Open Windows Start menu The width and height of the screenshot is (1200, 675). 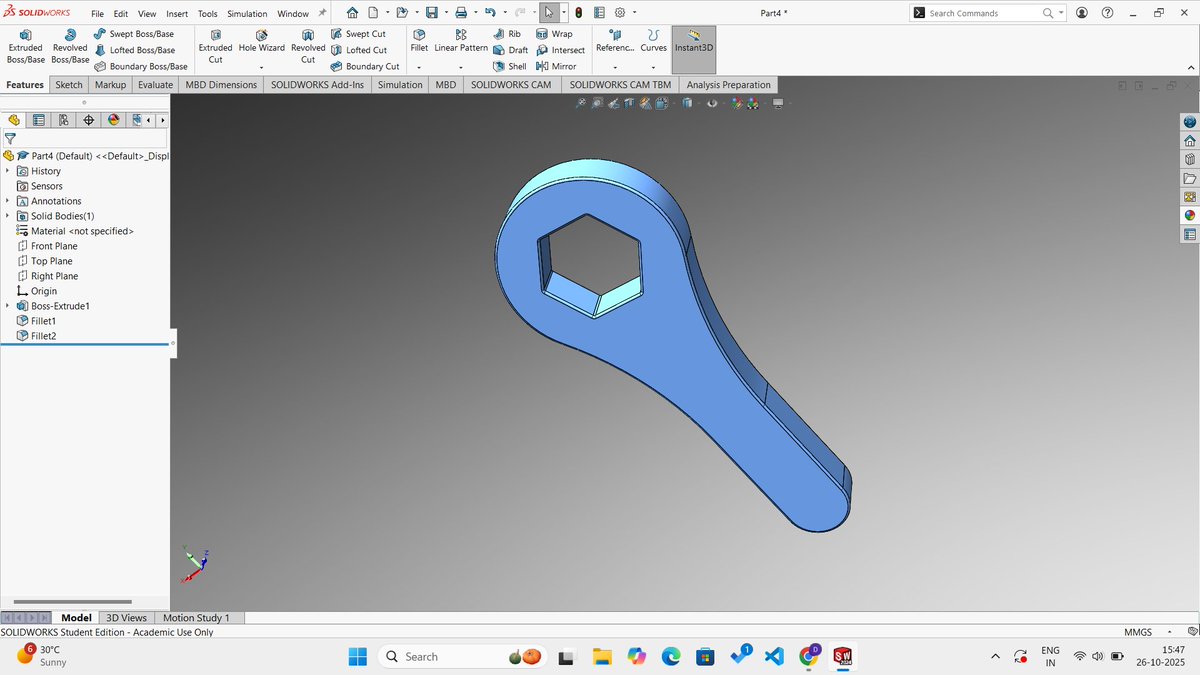[357, 656]
